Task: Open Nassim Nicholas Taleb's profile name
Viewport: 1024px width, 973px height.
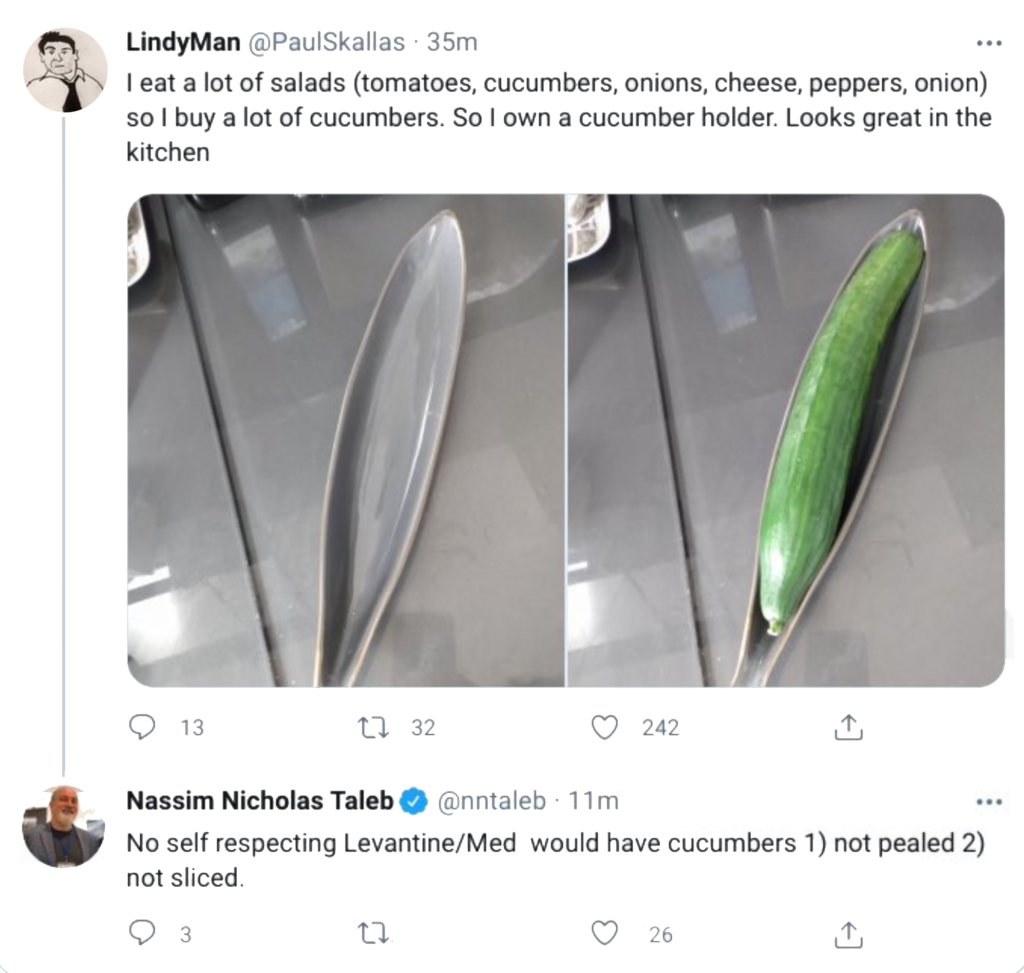Action: point(260,801)
